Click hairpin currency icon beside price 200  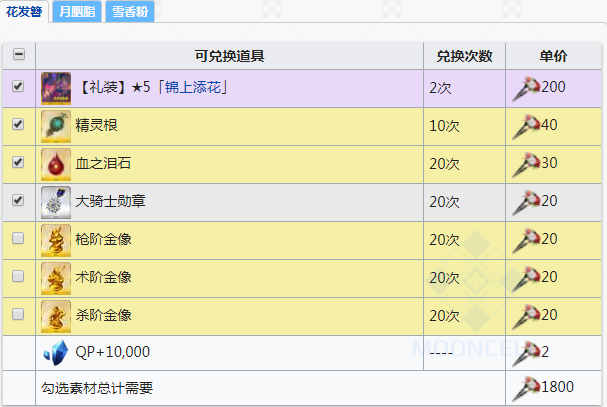[526, 89]
